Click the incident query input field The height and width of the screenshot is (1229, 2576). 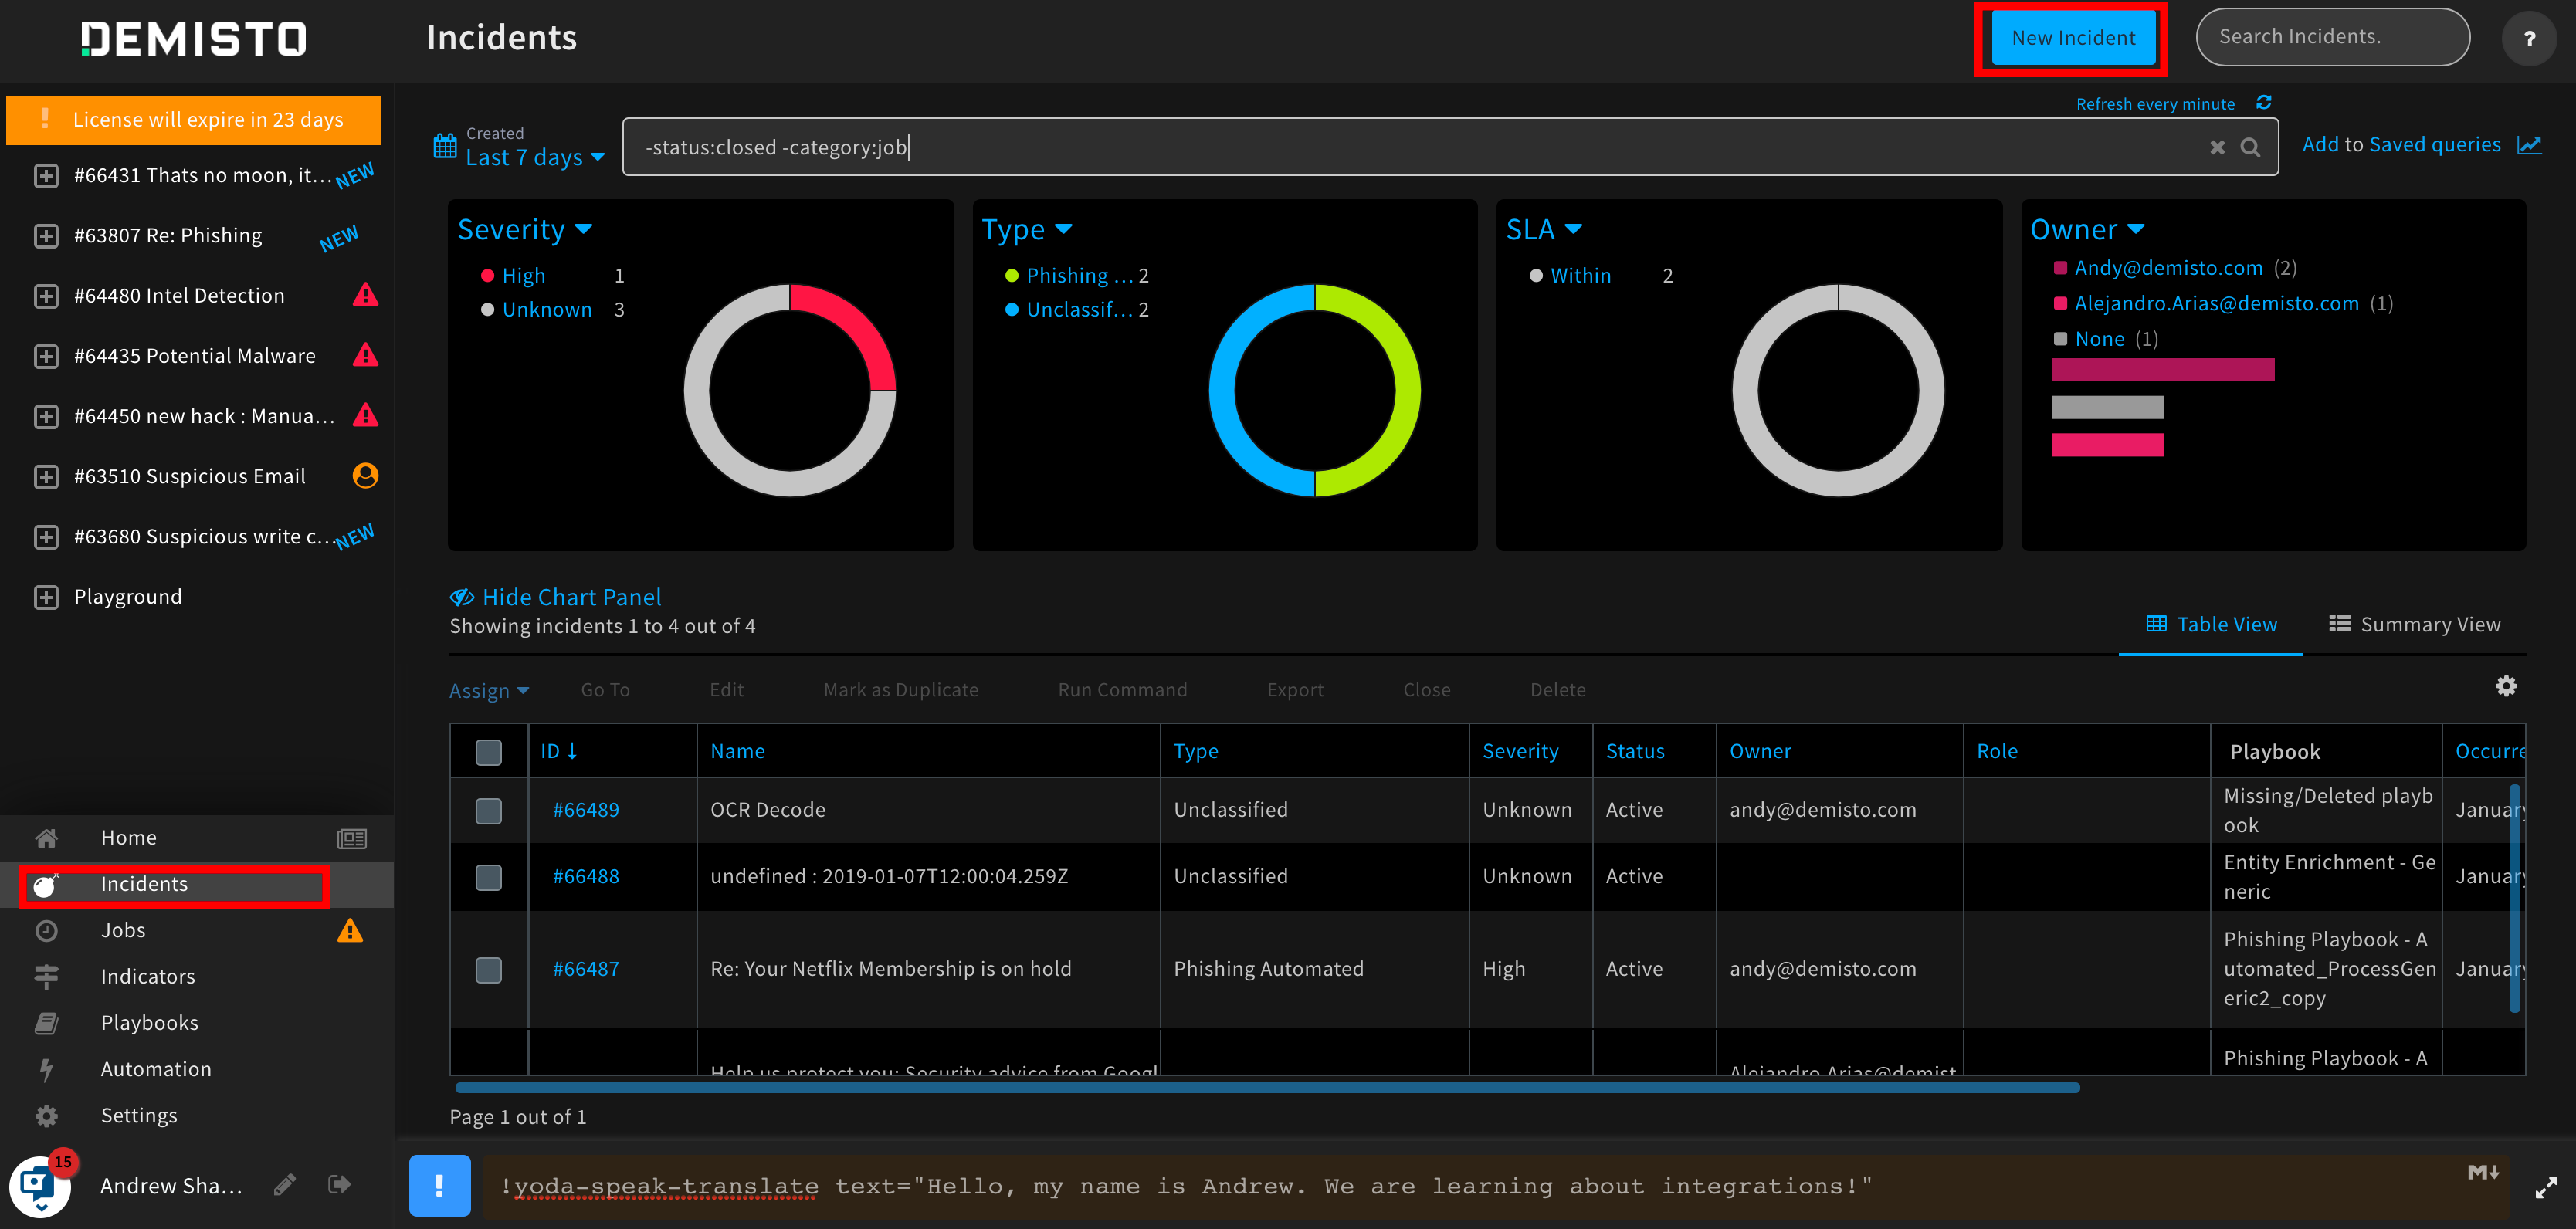click(x=1450, y=147)
